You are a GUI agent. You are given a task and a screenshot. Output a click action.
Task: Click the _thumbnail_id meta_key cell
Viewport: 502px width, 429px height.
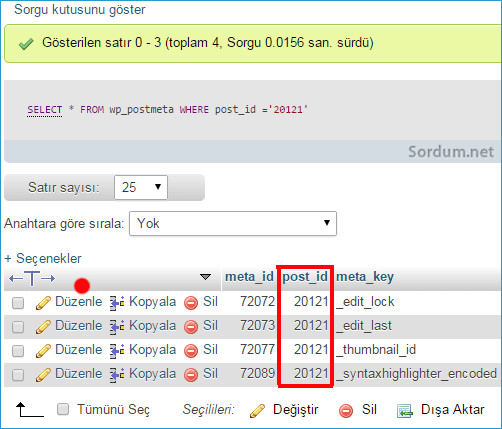click(376, 350)
